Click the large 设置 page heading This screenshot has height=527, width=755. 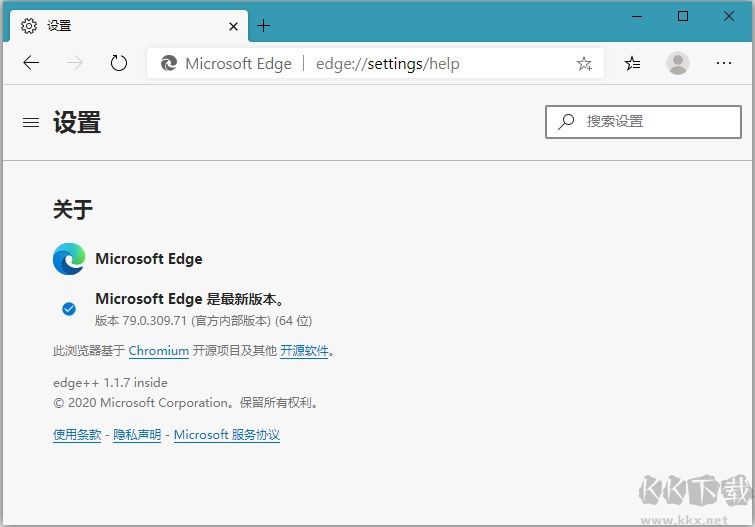click(x=77, y=122)
